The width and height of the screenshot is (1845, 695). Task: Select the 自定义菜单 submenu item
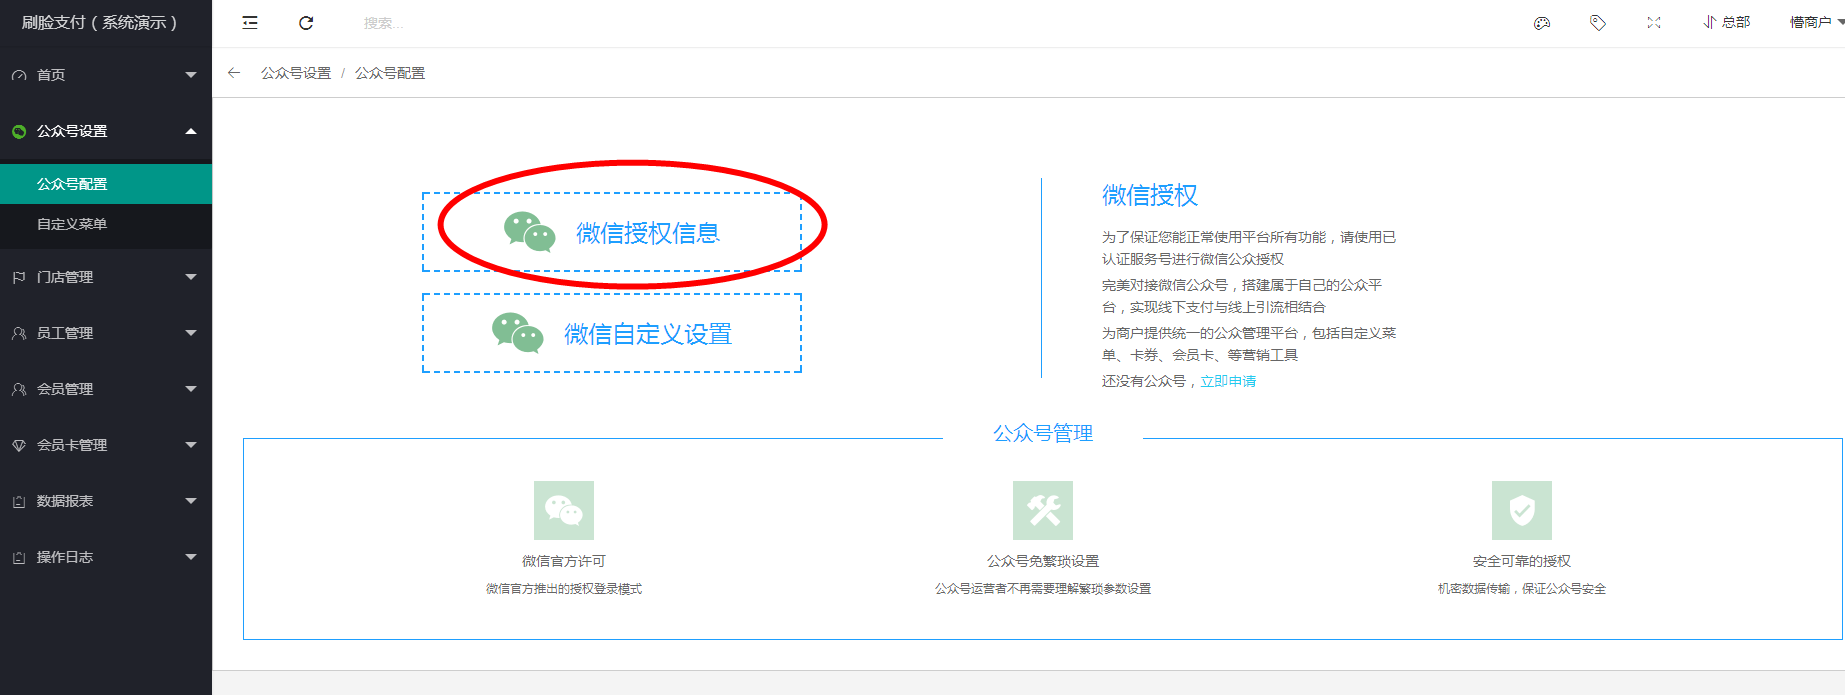point(106,224)
